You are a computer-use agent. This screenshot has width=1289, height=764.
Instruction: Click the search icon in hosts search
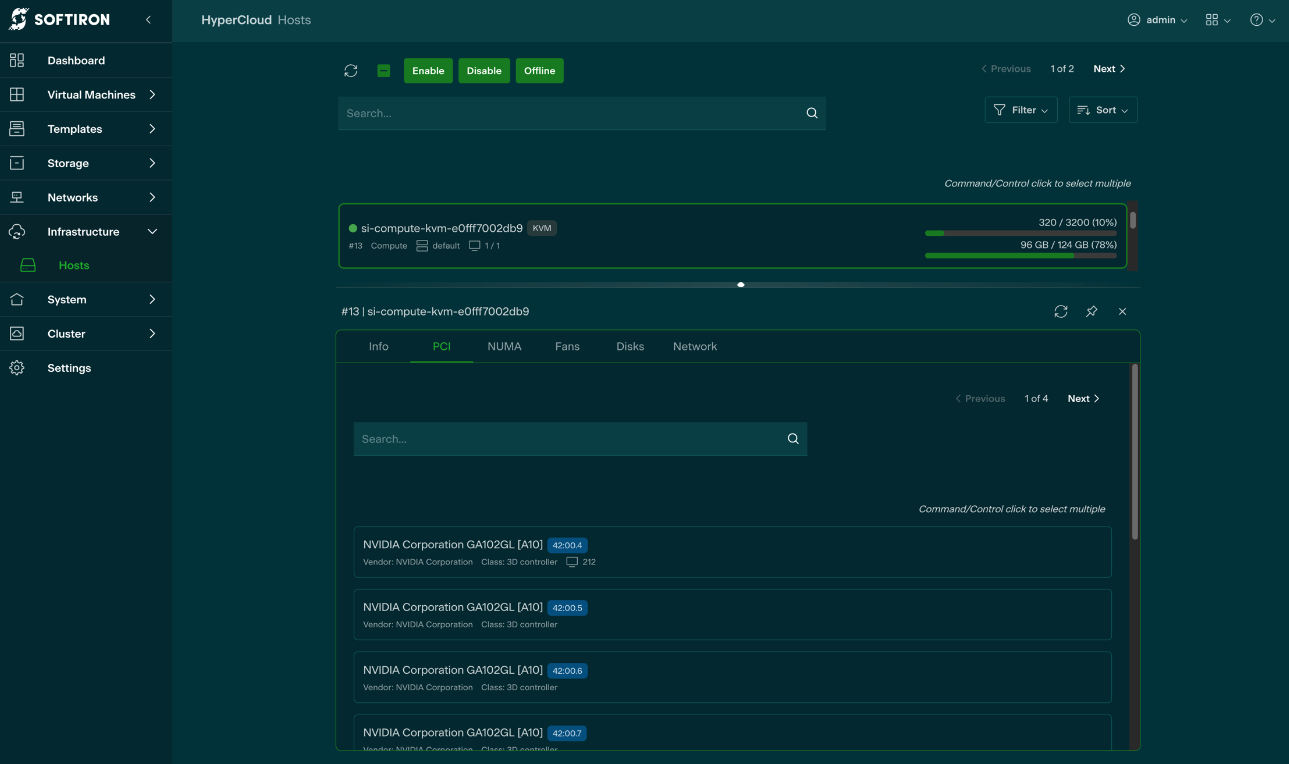click(812, 114)
